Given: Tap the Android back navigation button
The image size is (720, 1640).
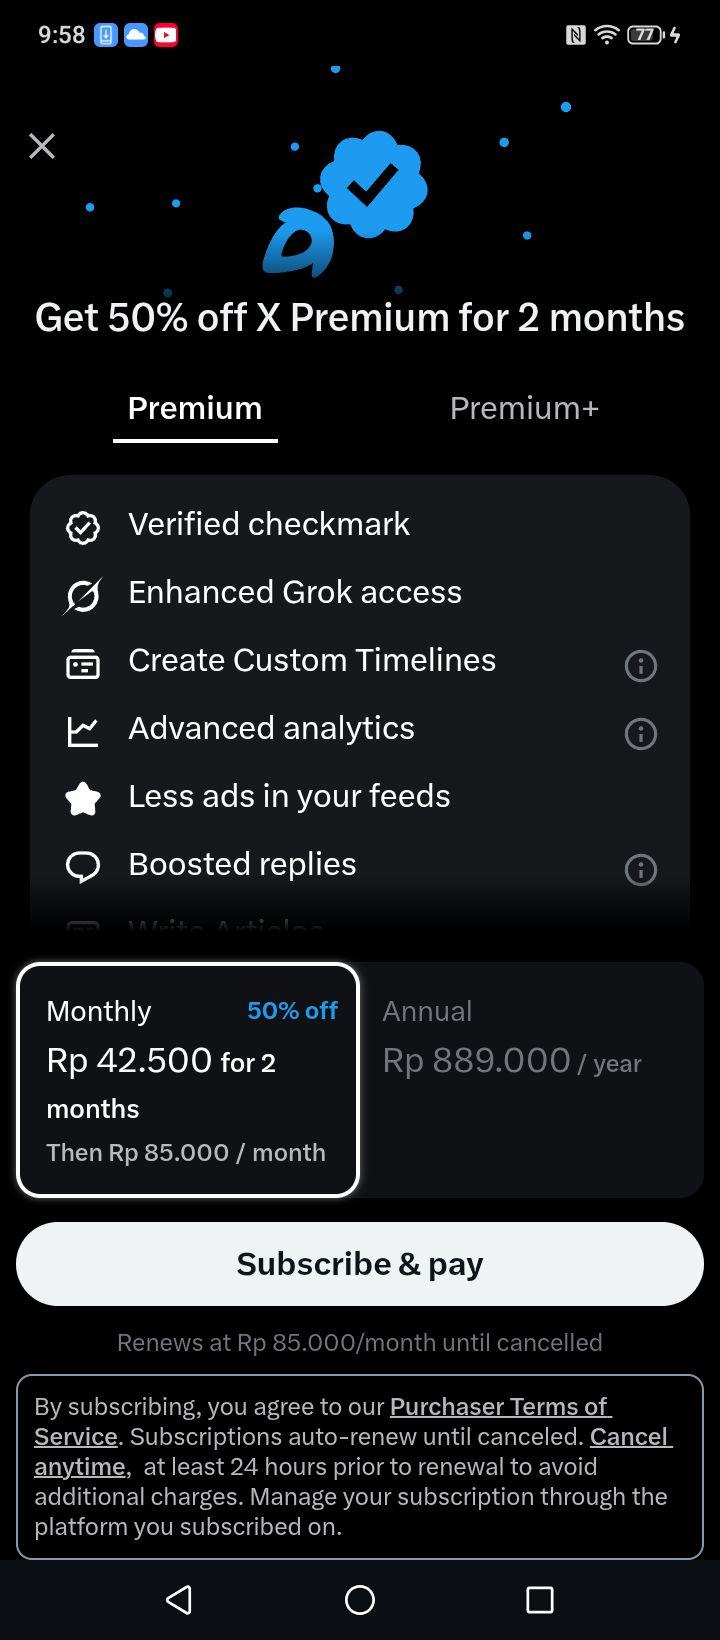Looking at the screenshot, I should click(179, 1600).
